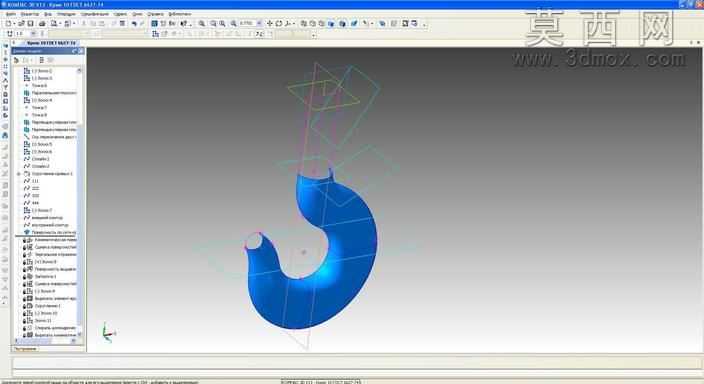Viewport: 704px width, 384px height.
Task: Pin the model tree panel header
Action: [75, 51]
